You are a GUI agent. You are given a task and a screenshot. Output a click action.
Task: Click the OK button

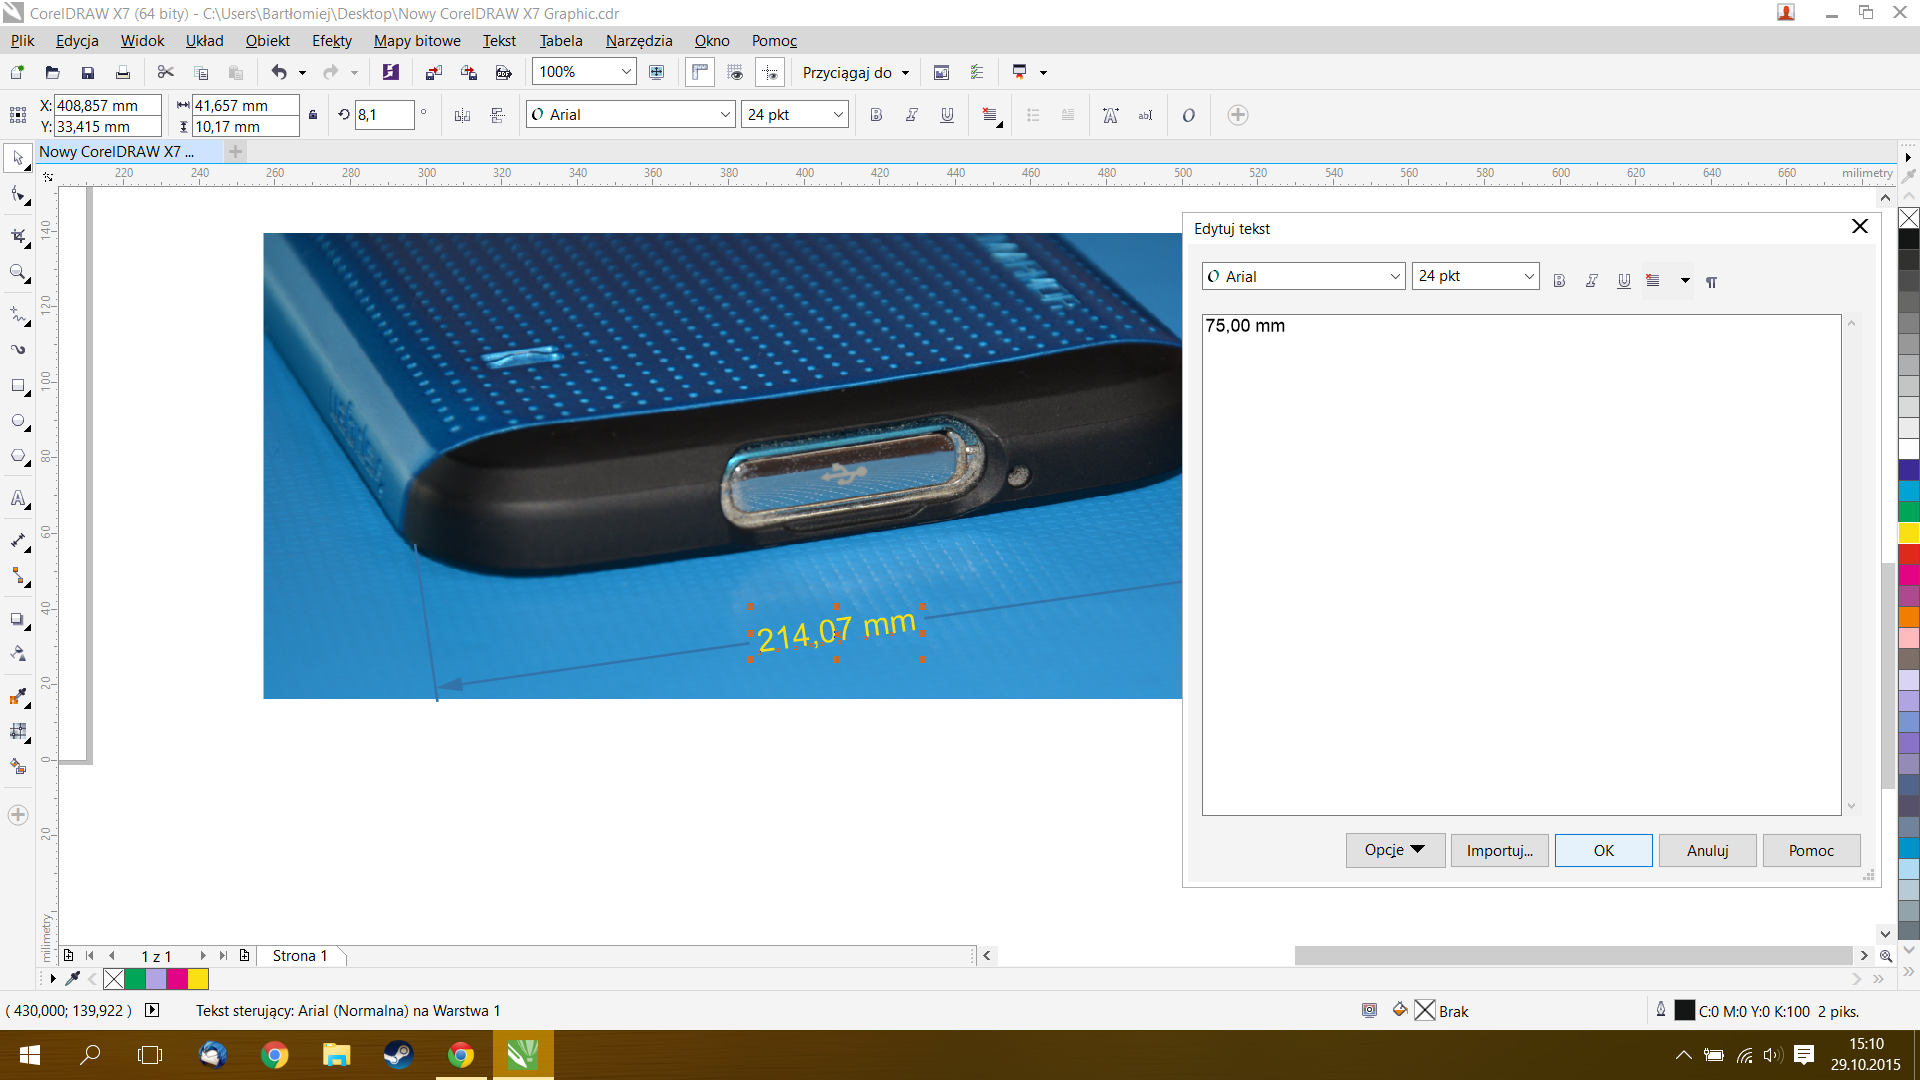tap(1603, 850)
